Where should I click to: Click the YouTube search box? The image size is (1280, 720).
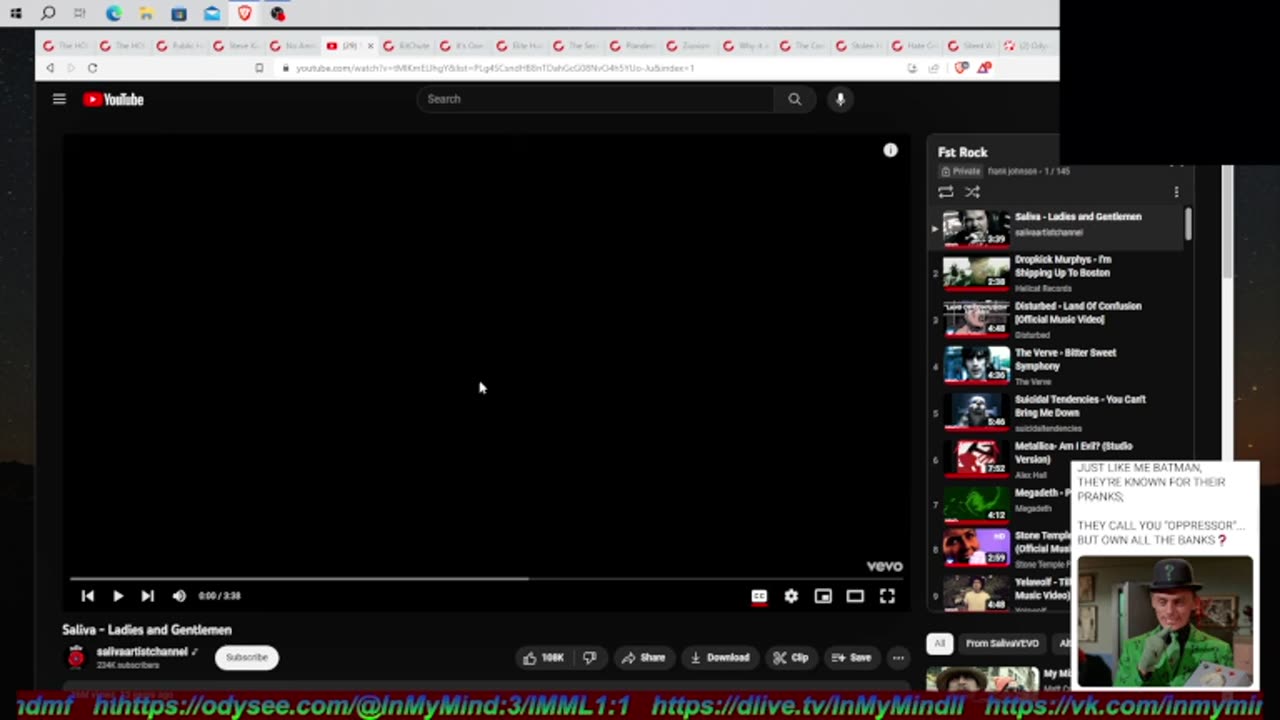pos(595,99)
